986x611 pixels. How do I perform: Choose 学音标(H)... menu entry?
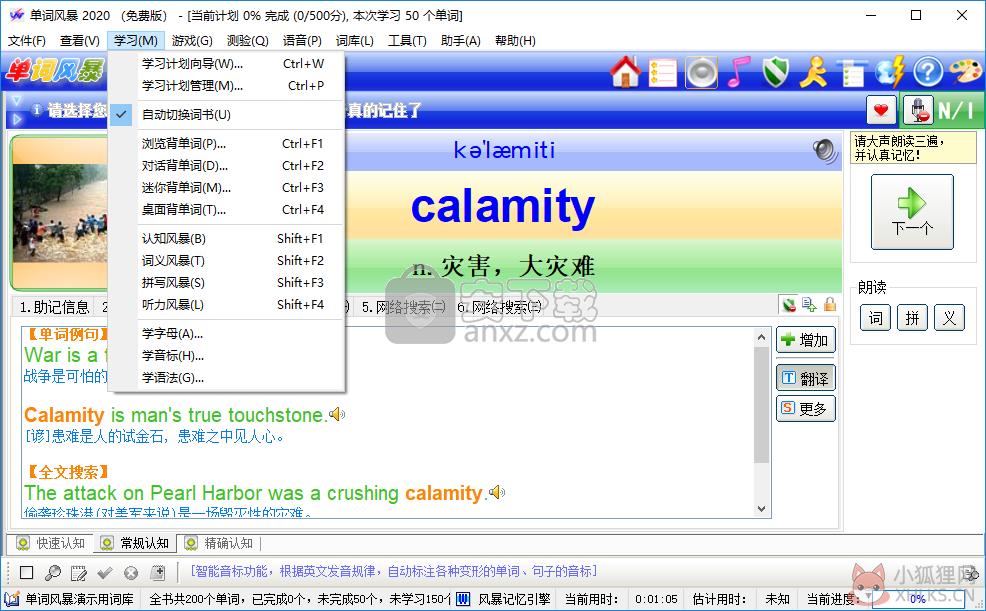pyautogui.click(x=226, y=355)
